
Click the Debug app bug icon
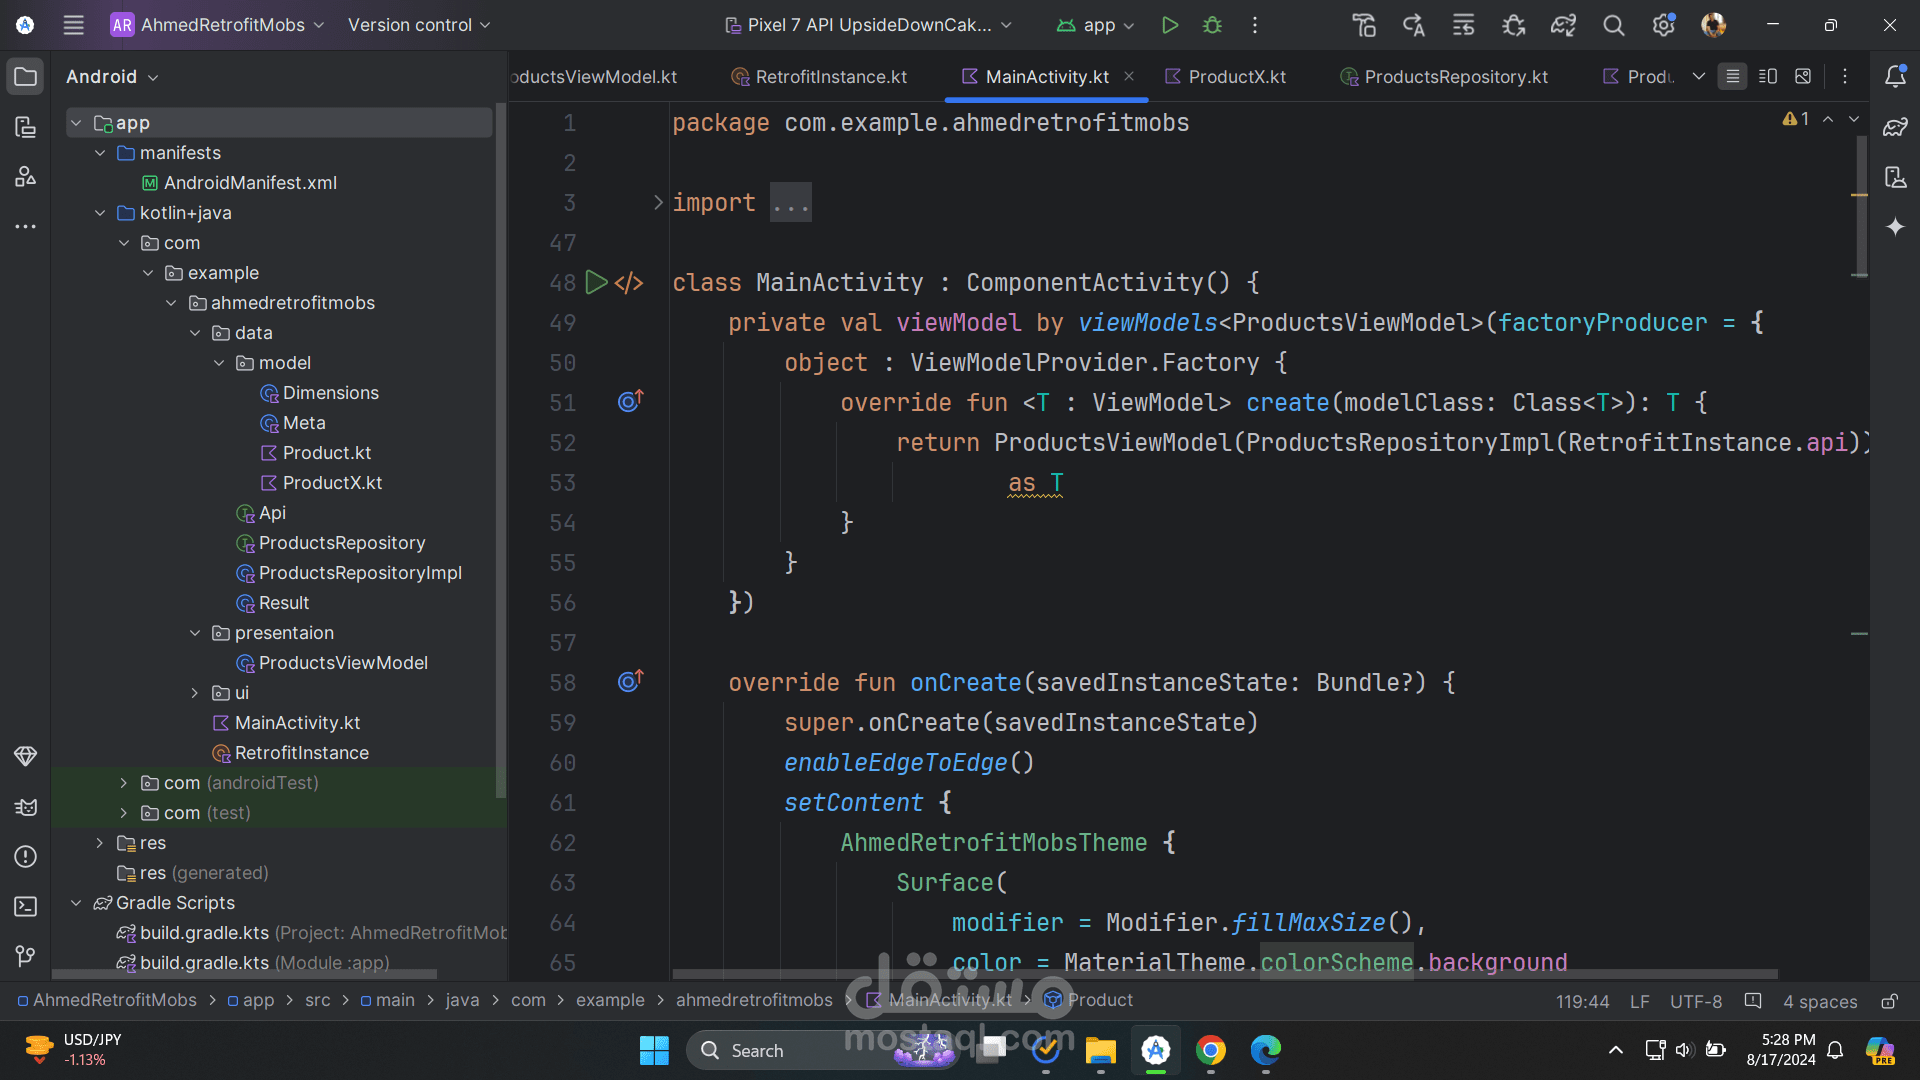point(1212,25)
